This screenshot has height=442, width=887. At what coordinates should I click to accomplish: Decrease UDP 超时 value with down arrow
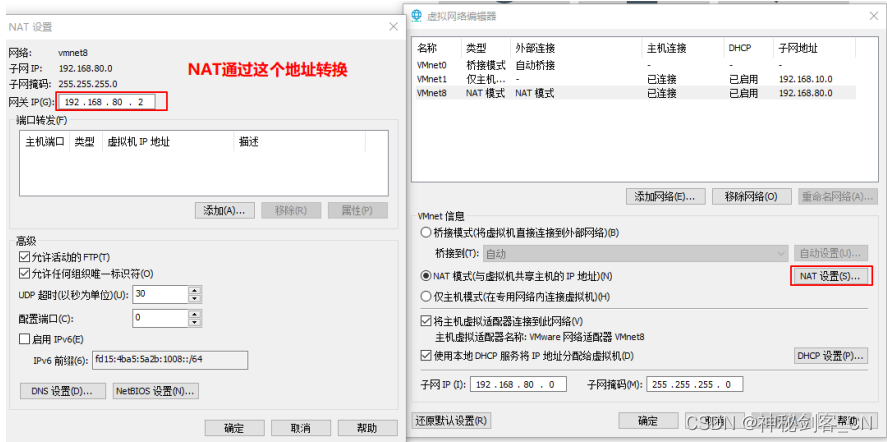(x=195, y=298)
